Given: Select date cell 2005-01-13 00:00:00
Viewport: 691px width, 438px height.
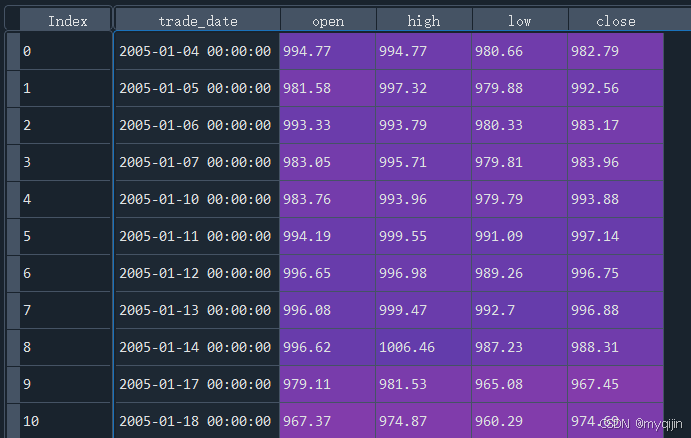Looking at the screenshot, I should 197,310.
